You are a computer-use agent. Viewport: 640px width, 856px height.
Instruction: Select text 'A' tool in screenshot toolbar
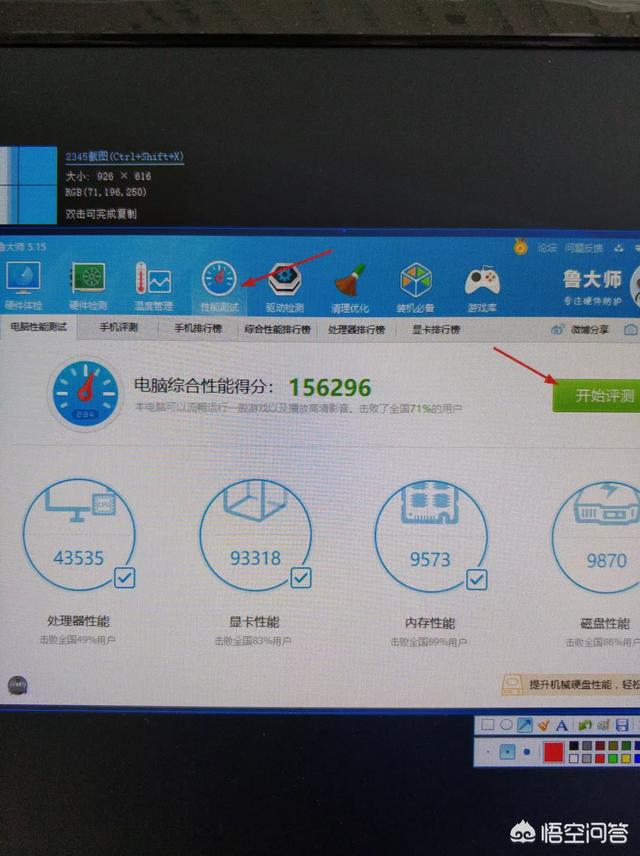[x=562, y=726]
